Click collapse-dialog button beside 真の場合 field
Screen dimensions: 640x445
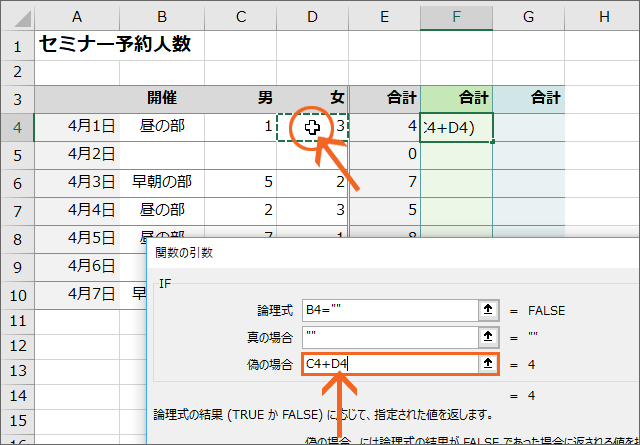(x=488, y=337)
